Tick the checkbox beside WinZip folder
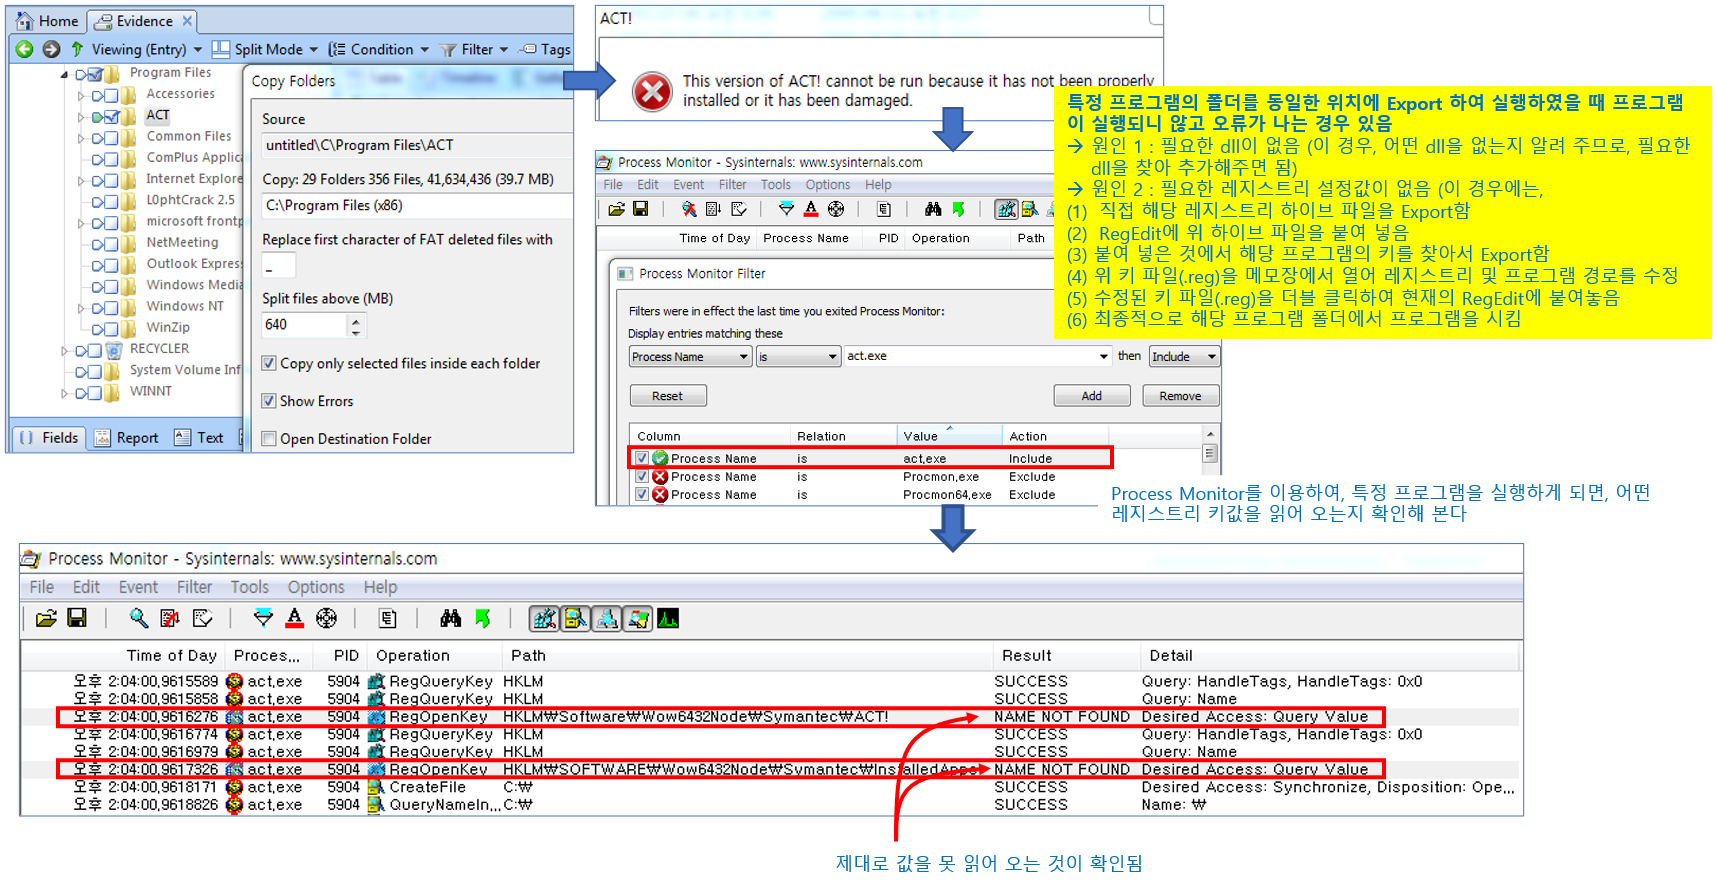This screenshot has width=1718, height=881. tap(112, 329)
